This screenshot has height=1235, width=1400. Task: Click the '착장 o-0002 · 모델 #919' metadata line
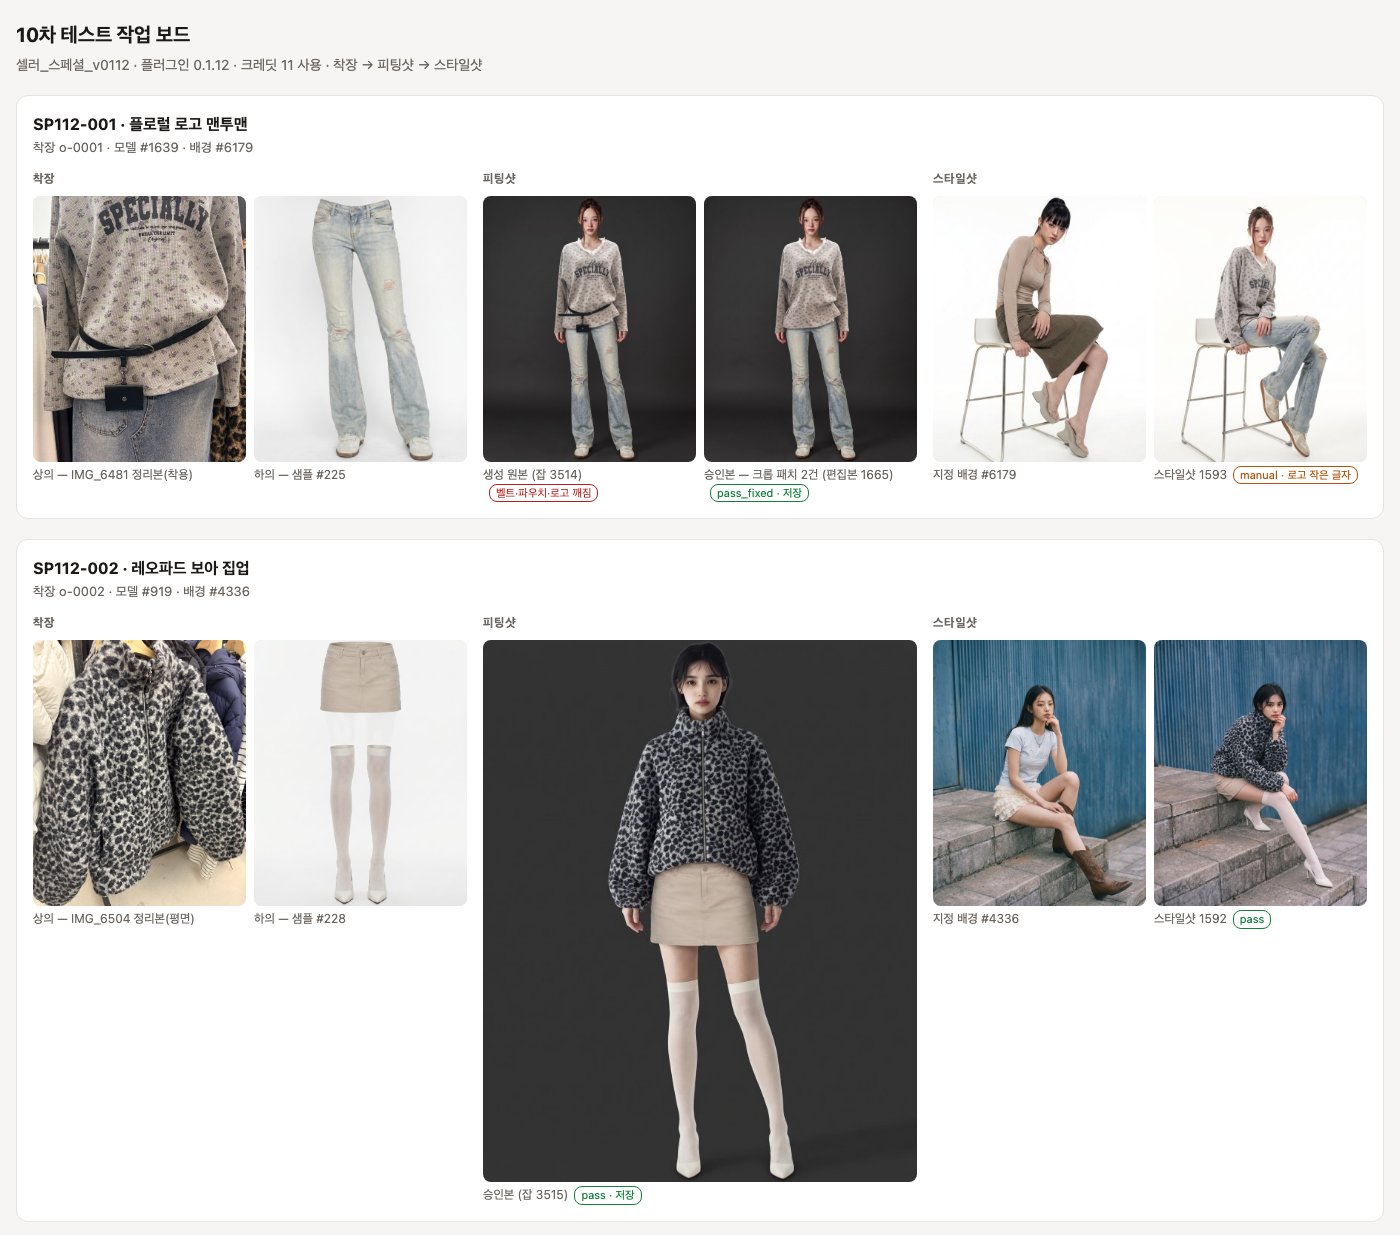pos(141,591)
